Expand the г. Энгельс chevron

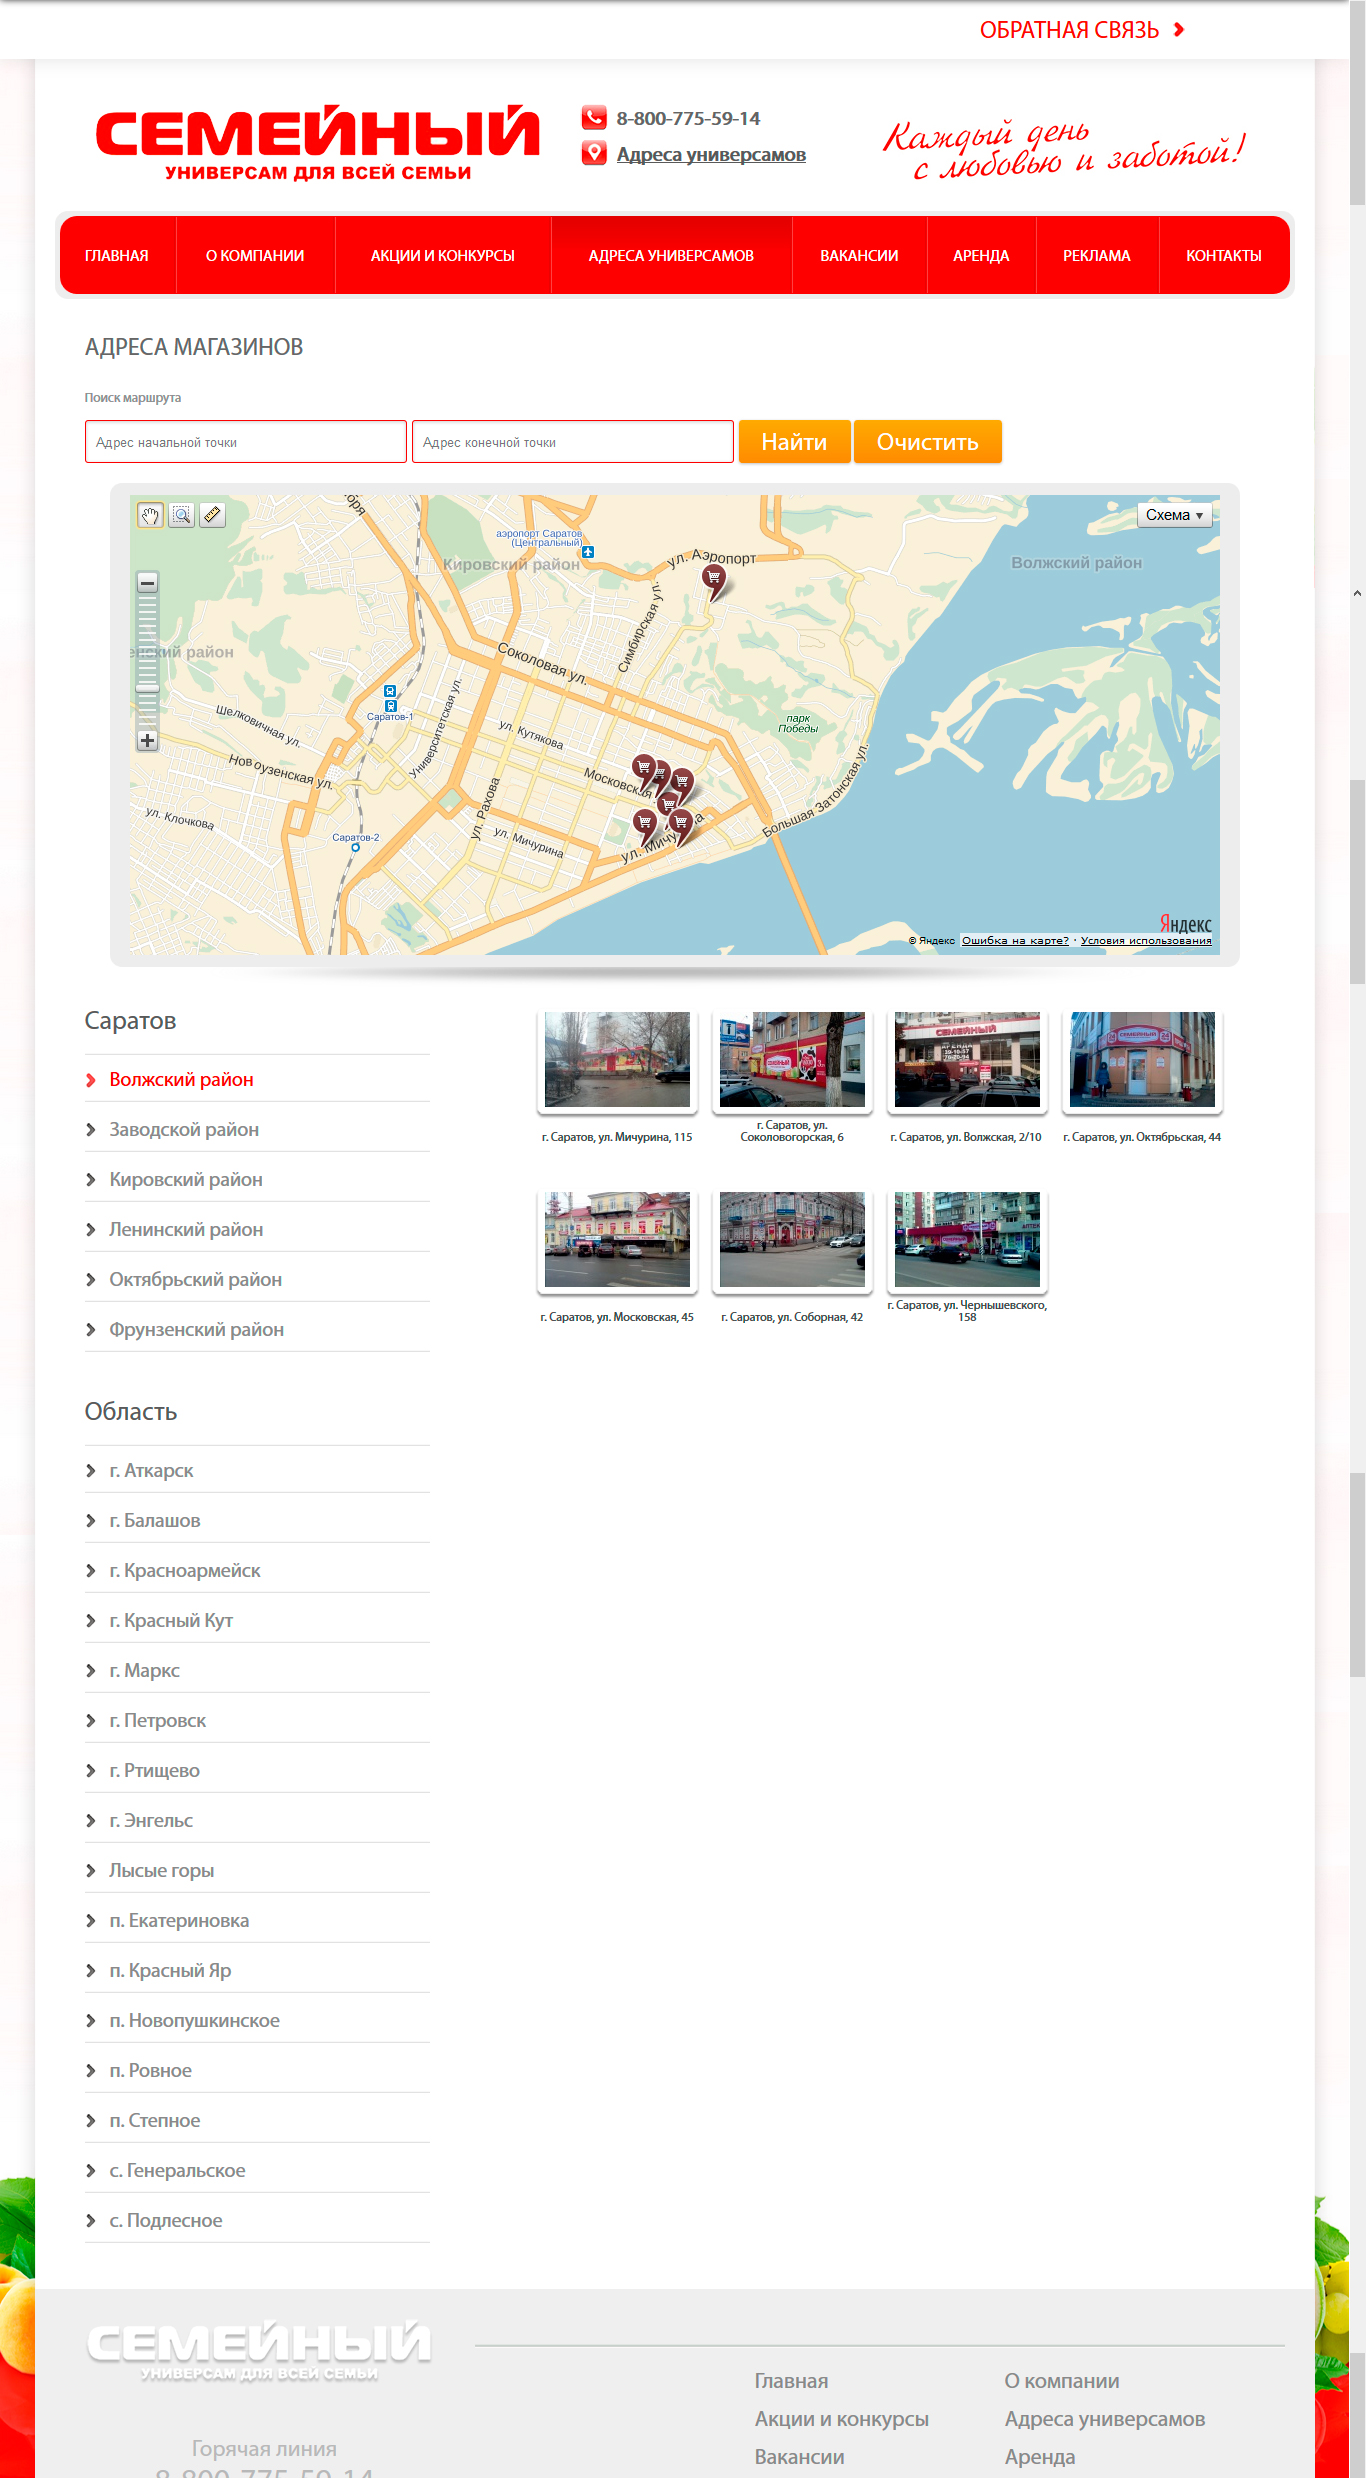click(x=91, y=1821)
